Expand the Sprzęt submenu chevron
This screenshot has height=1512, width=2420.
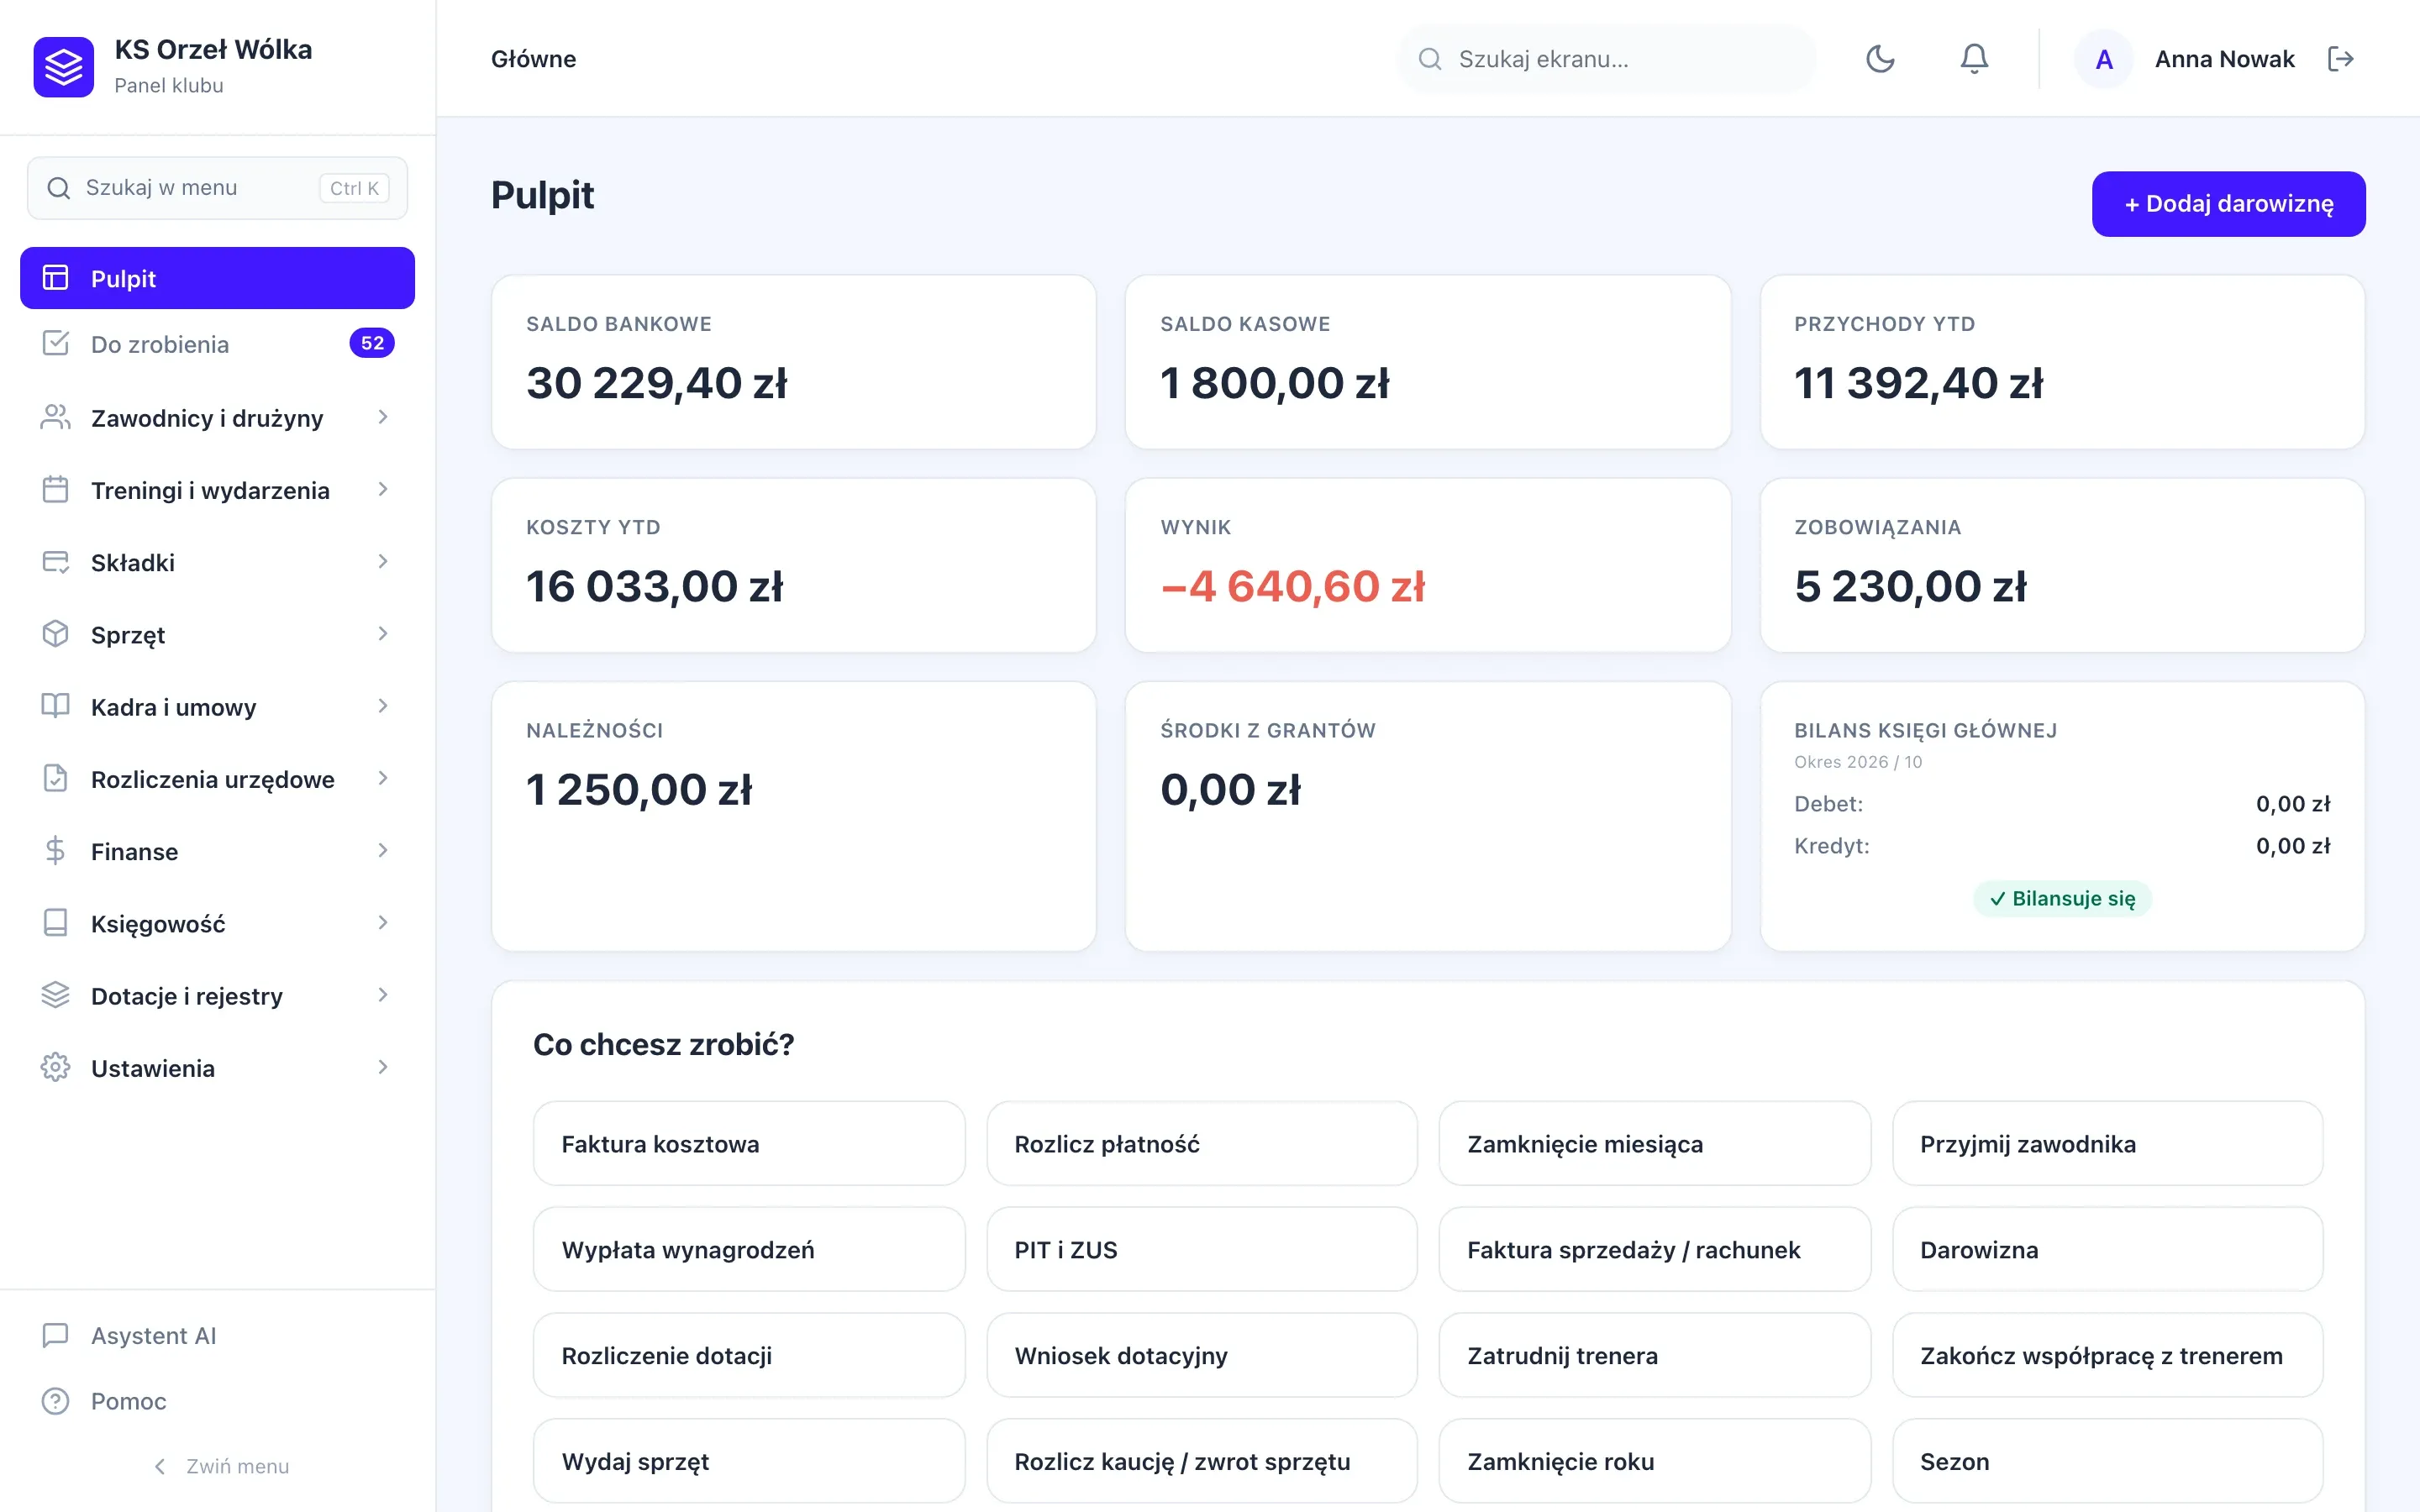(x=383, y=633)
